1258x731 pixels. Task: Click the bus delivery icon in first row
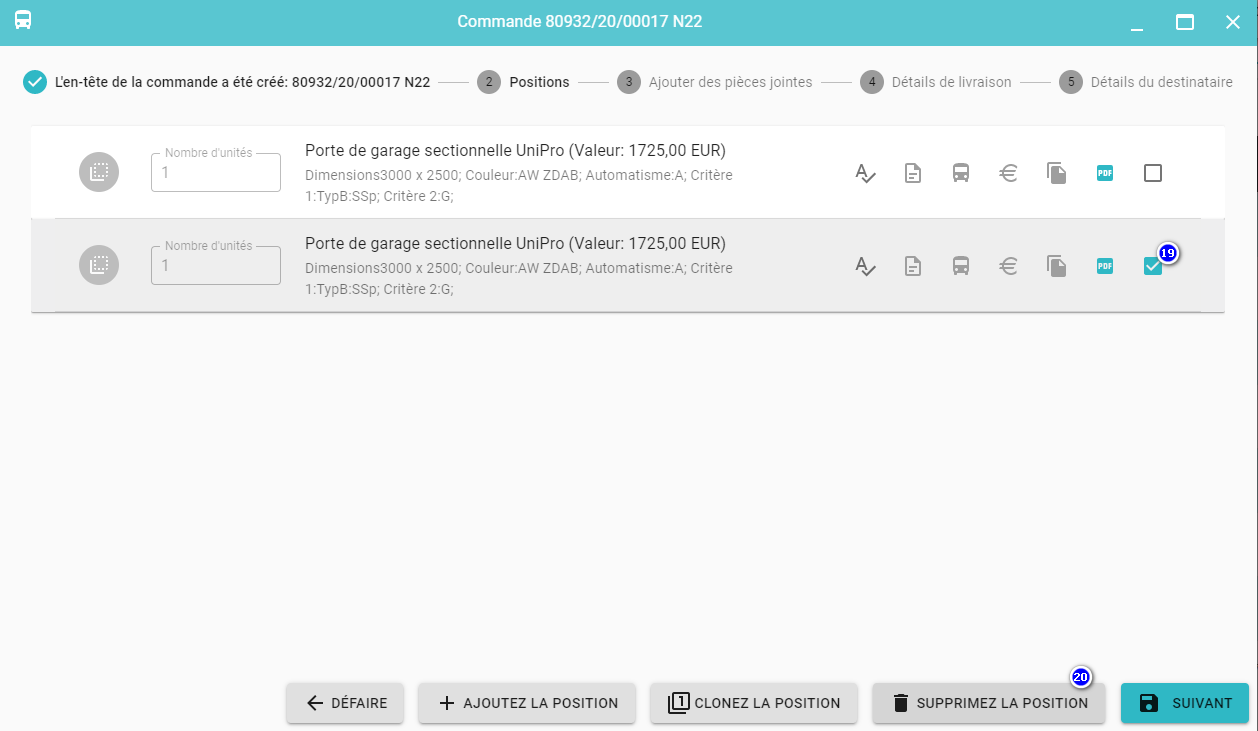[x=961, y=173]
